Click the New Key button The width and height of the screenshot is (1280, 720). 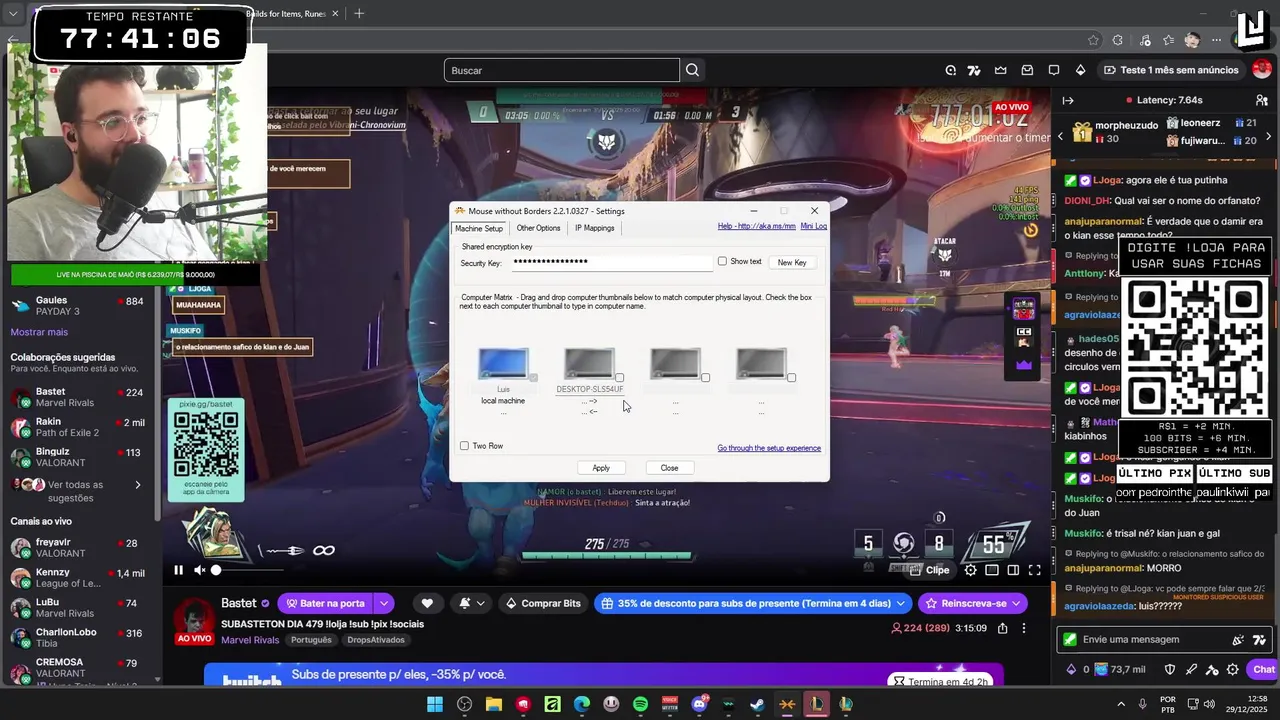click(x=792, y=262)
